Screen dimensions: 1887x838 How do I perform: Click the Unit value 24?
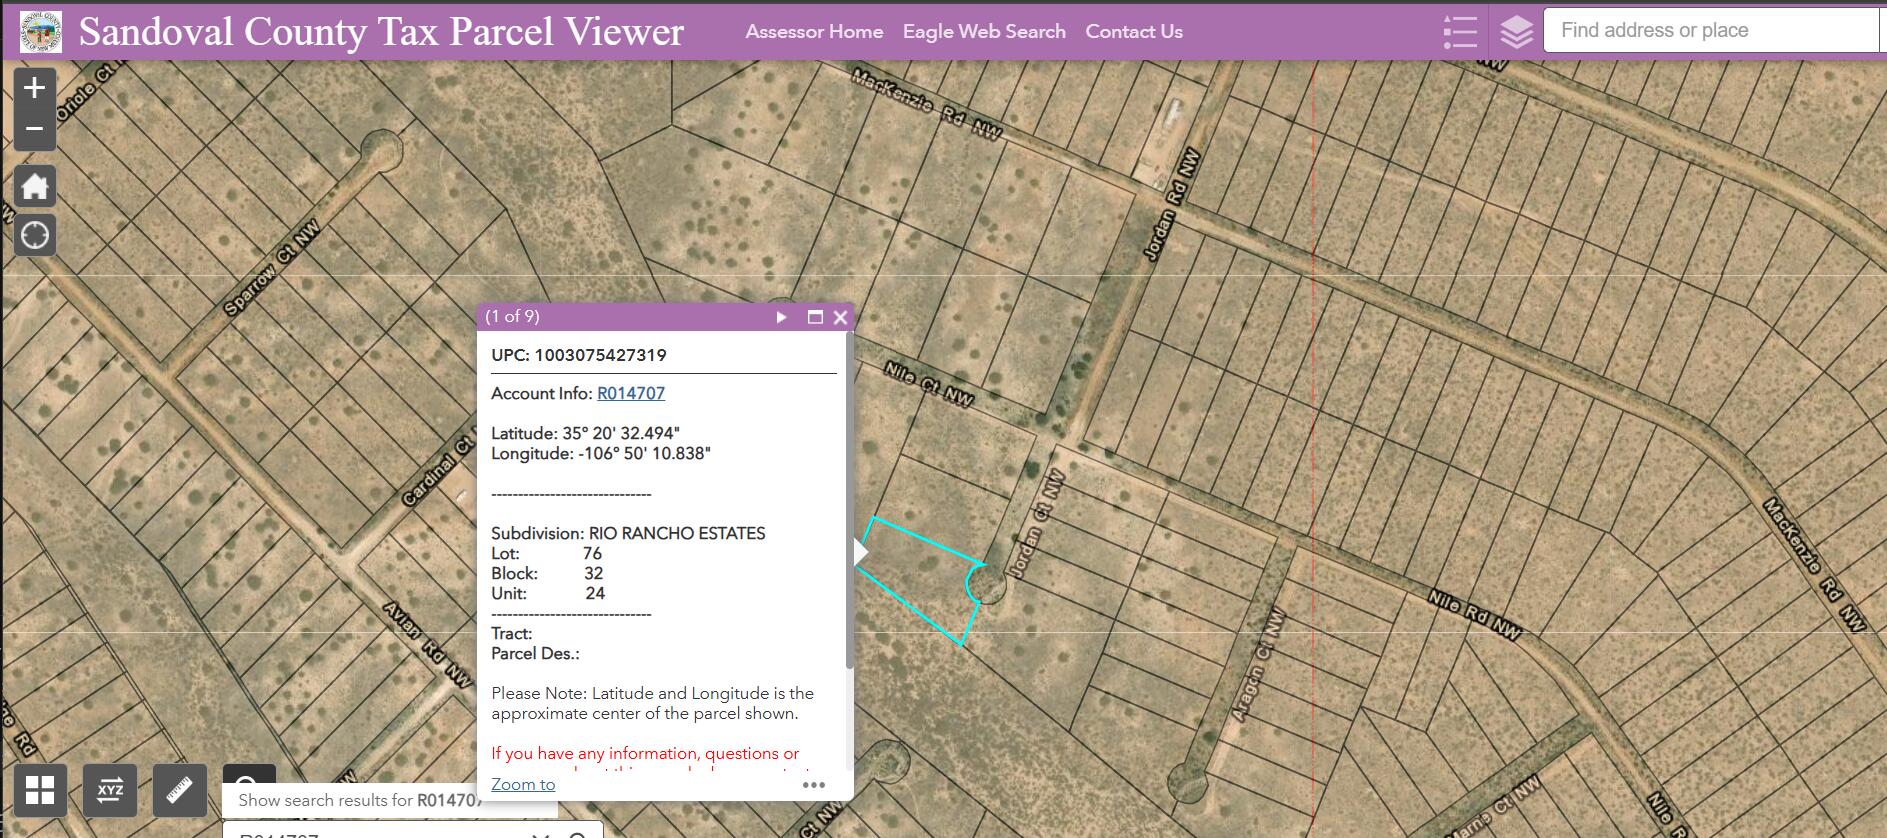click(595, 593)
